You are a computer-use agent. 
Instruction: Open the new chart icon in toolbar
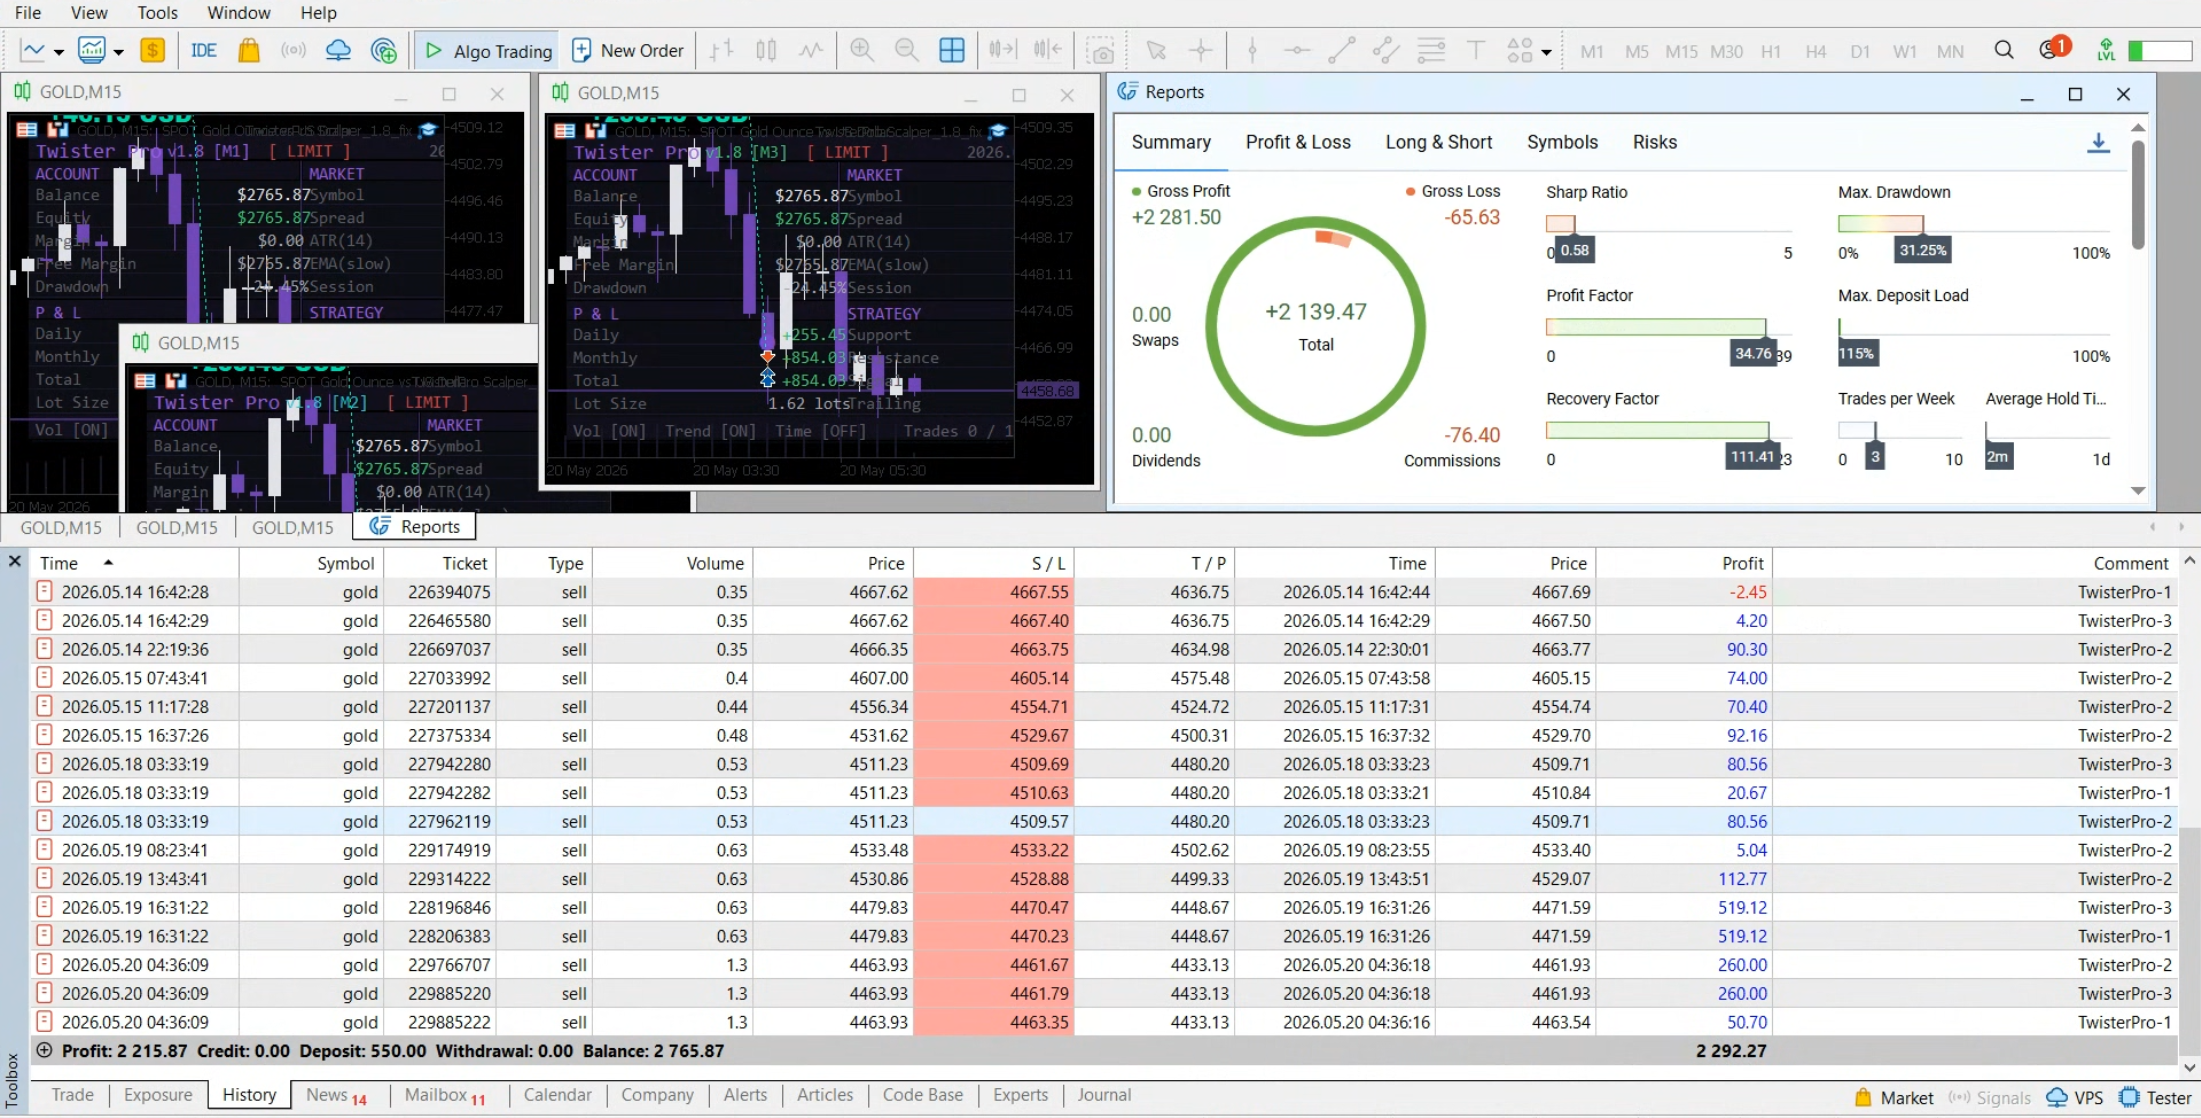(x=33, y=50)
